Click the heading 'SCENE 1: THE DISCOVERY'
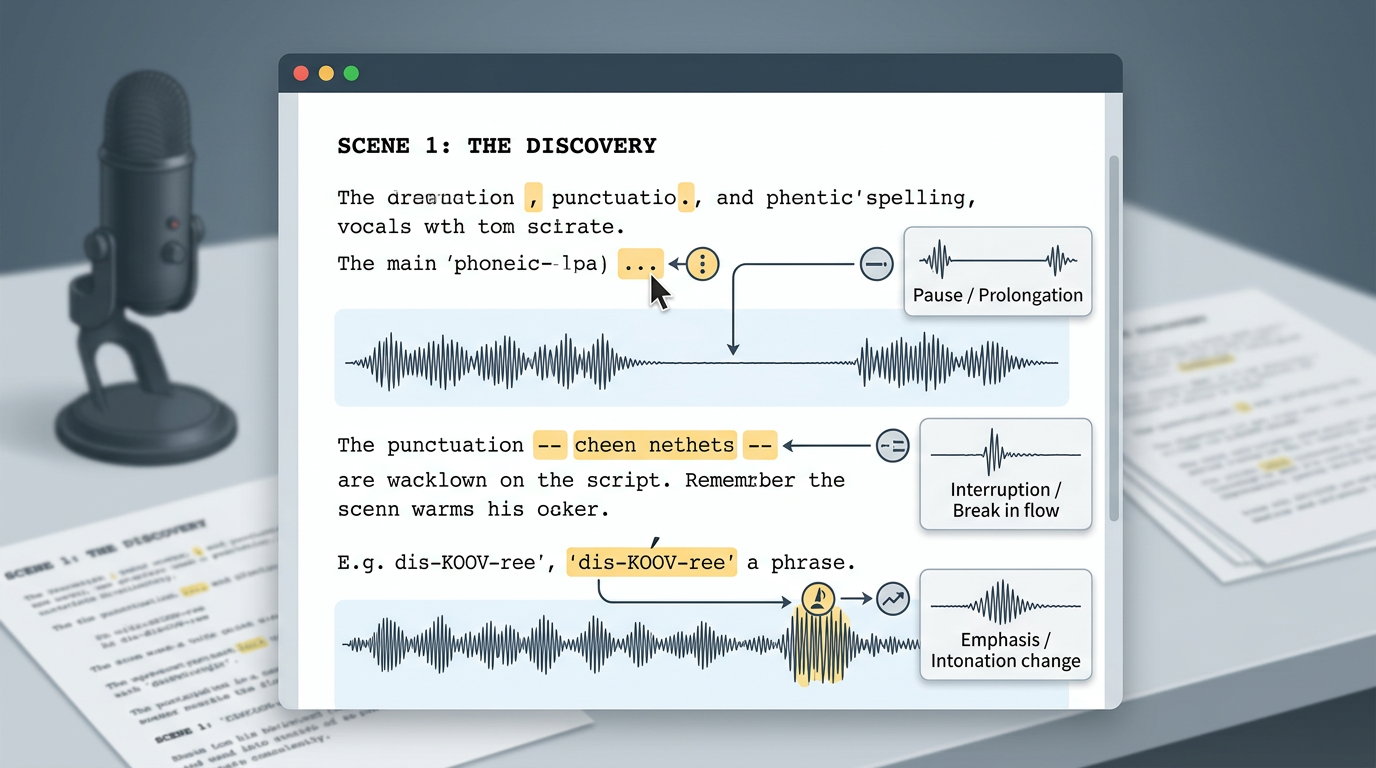The width and height of the screenshot is (1376, 768). [497, 146]
